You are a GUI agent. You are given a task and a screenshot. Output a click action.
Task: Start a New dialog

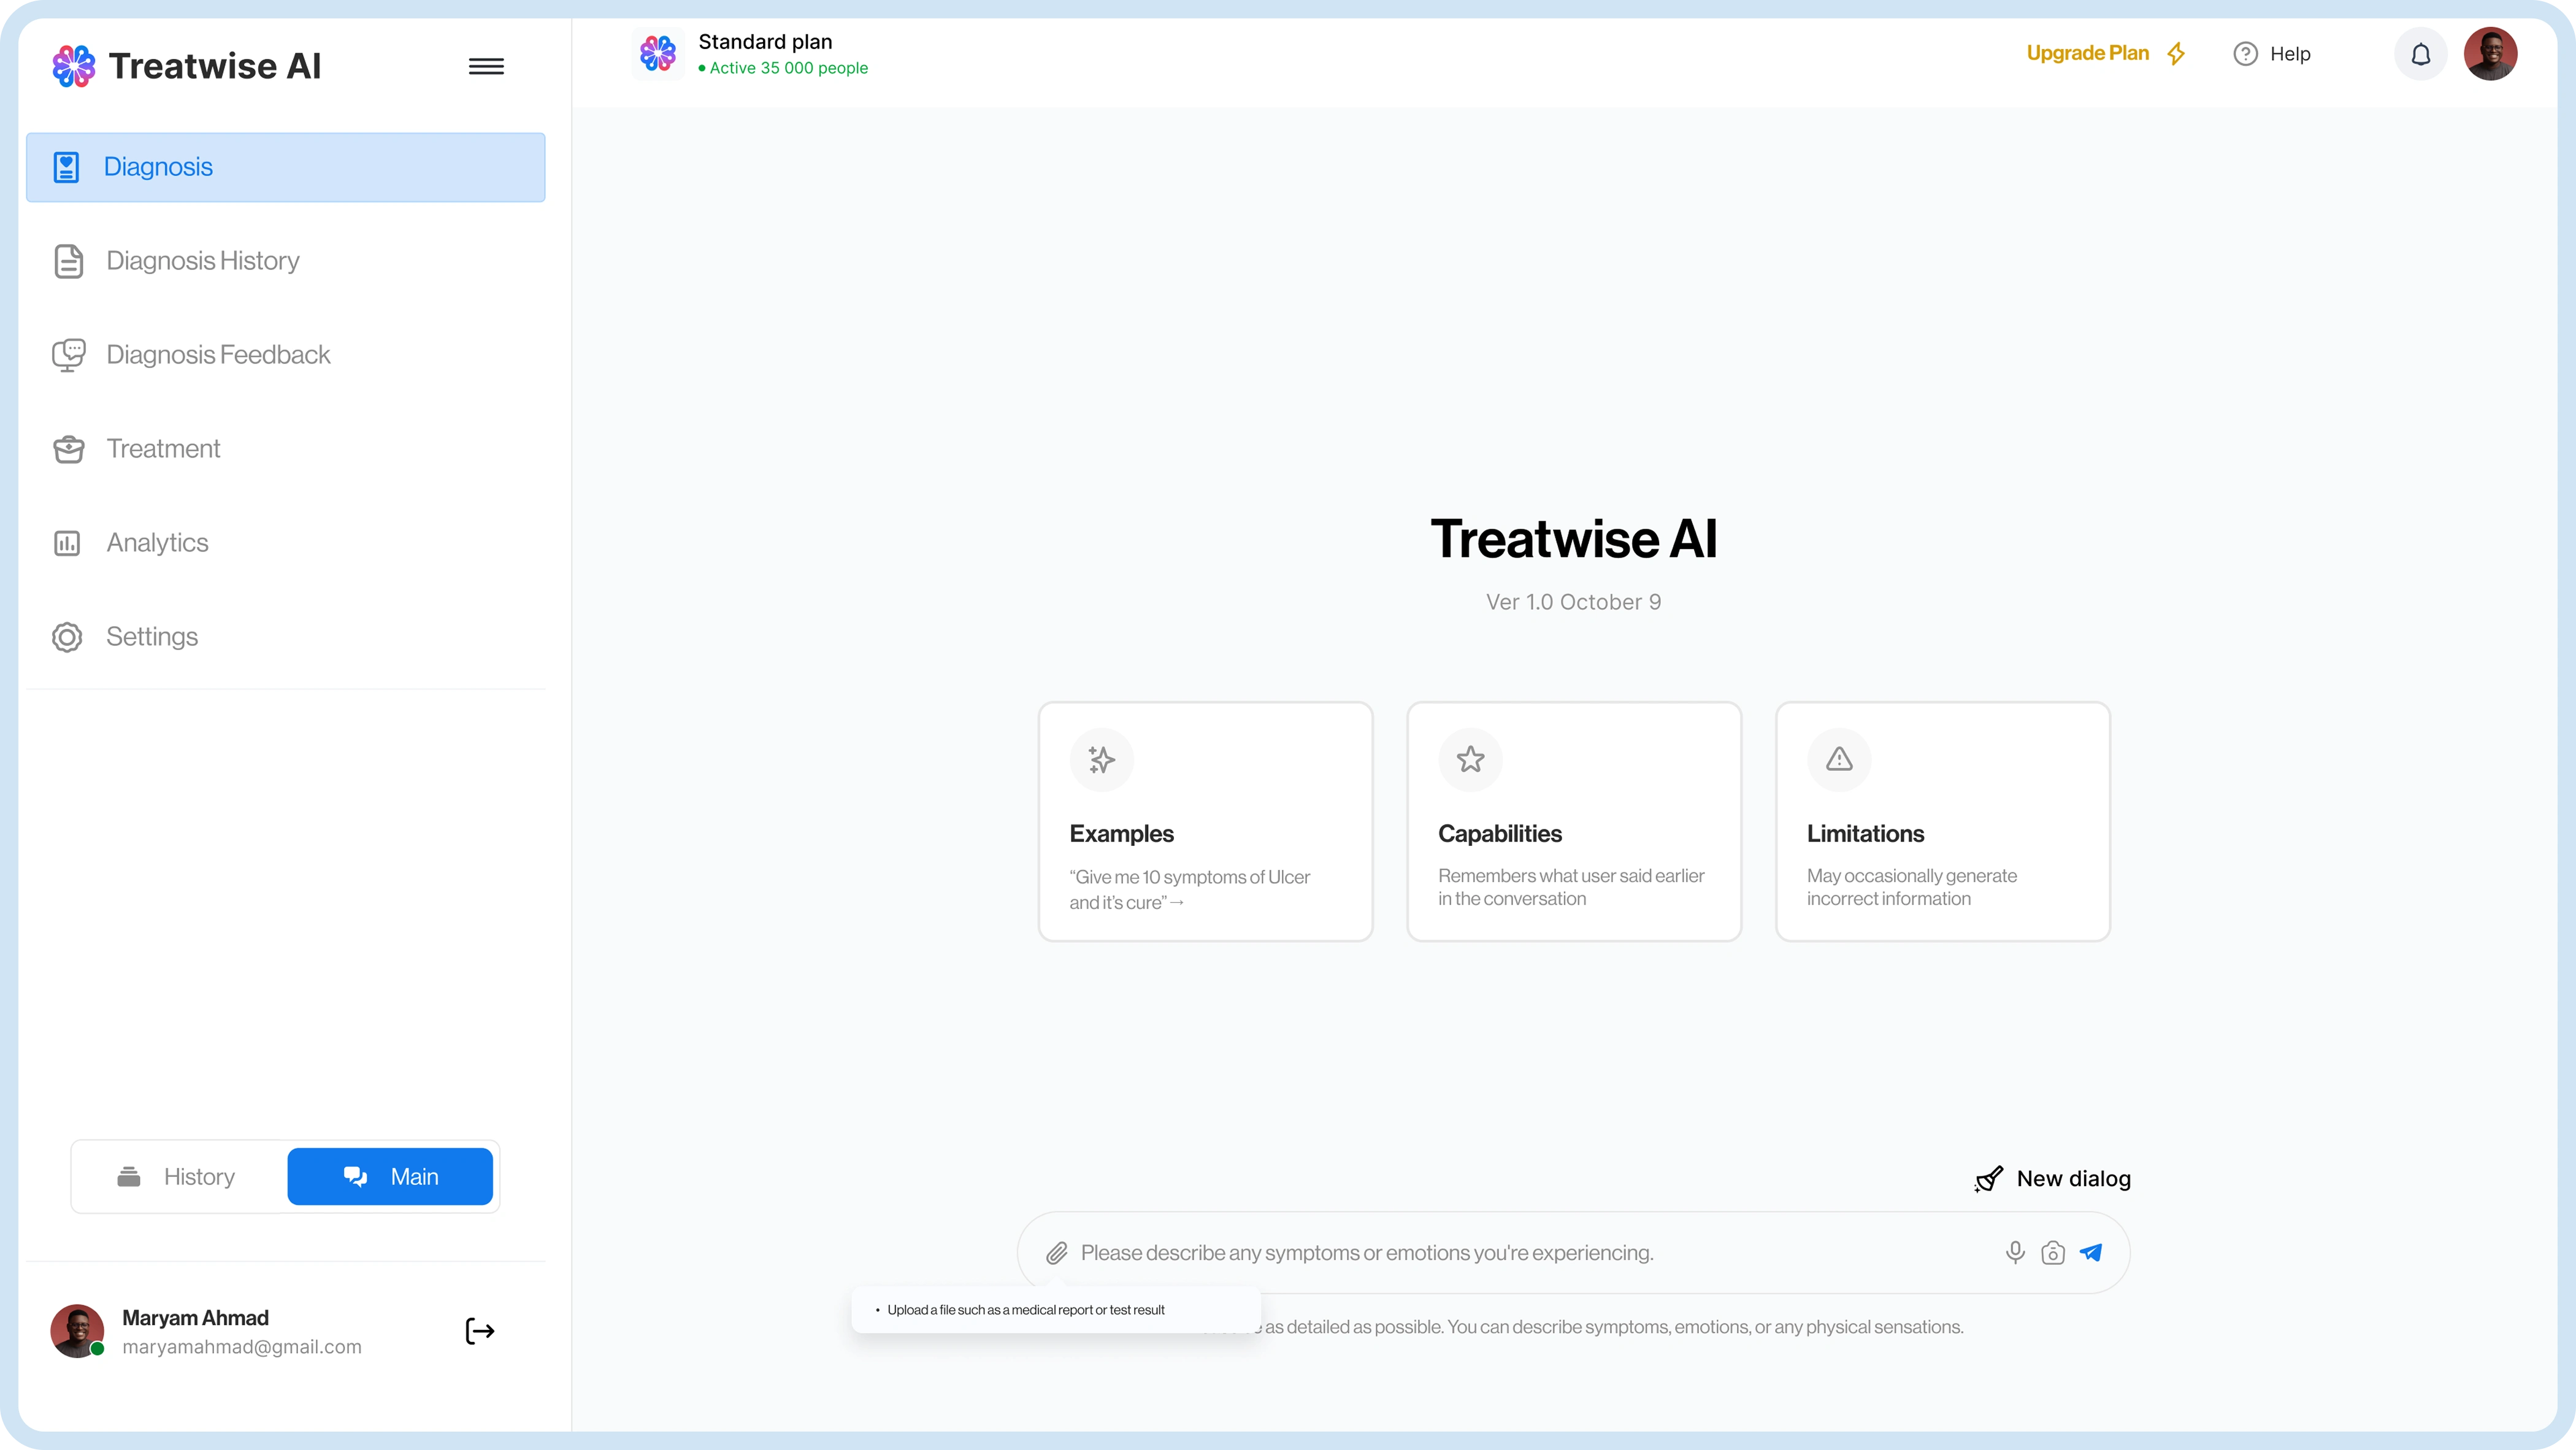click(x=2053, y=1179)
